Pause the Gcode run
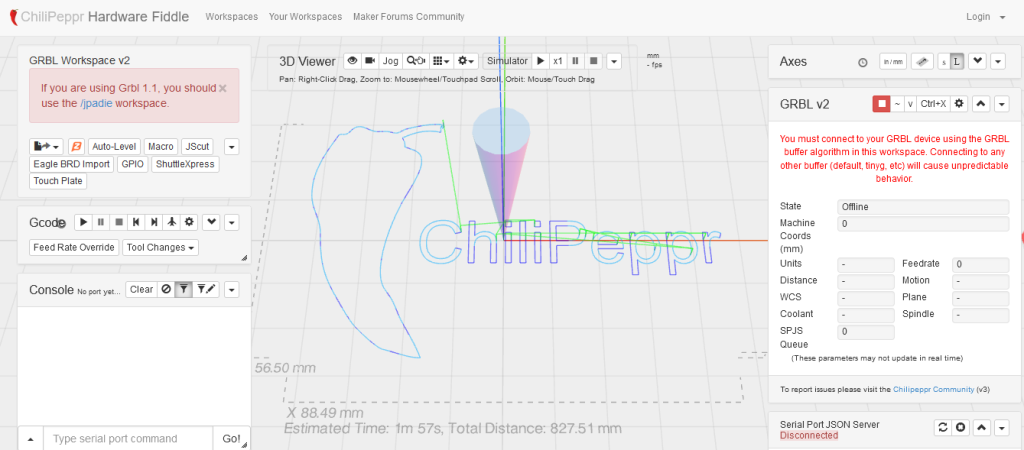This screenshot has width=1024, height=450. [101, 222]
